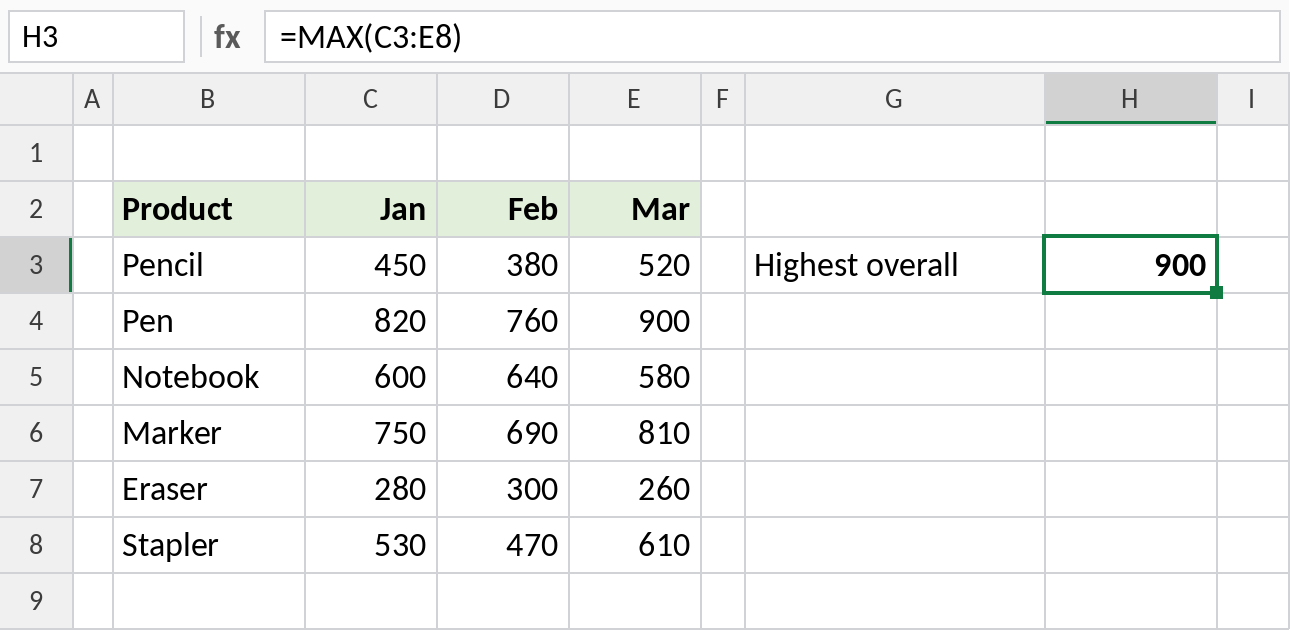Image resolution: width=1290 pixels, height=630 pixels.
Task: Click Pencil's Feb value 380
Action: [x=503, y=265]
